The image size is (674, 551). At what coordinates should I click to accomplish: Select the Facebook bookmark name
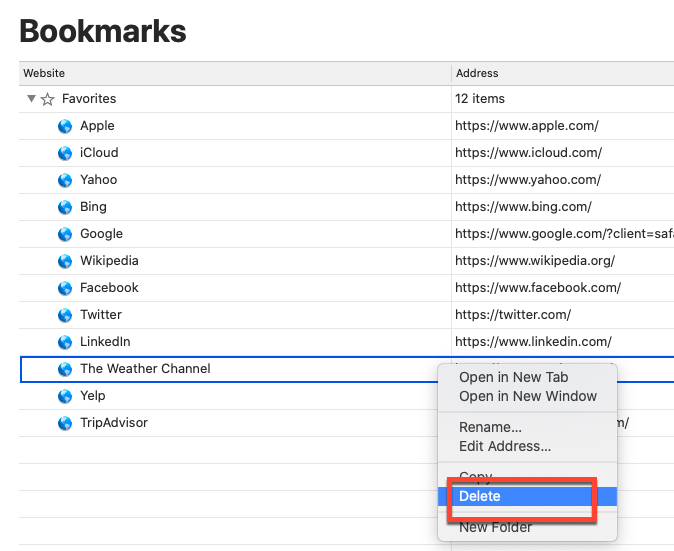[x=109, y=288]
